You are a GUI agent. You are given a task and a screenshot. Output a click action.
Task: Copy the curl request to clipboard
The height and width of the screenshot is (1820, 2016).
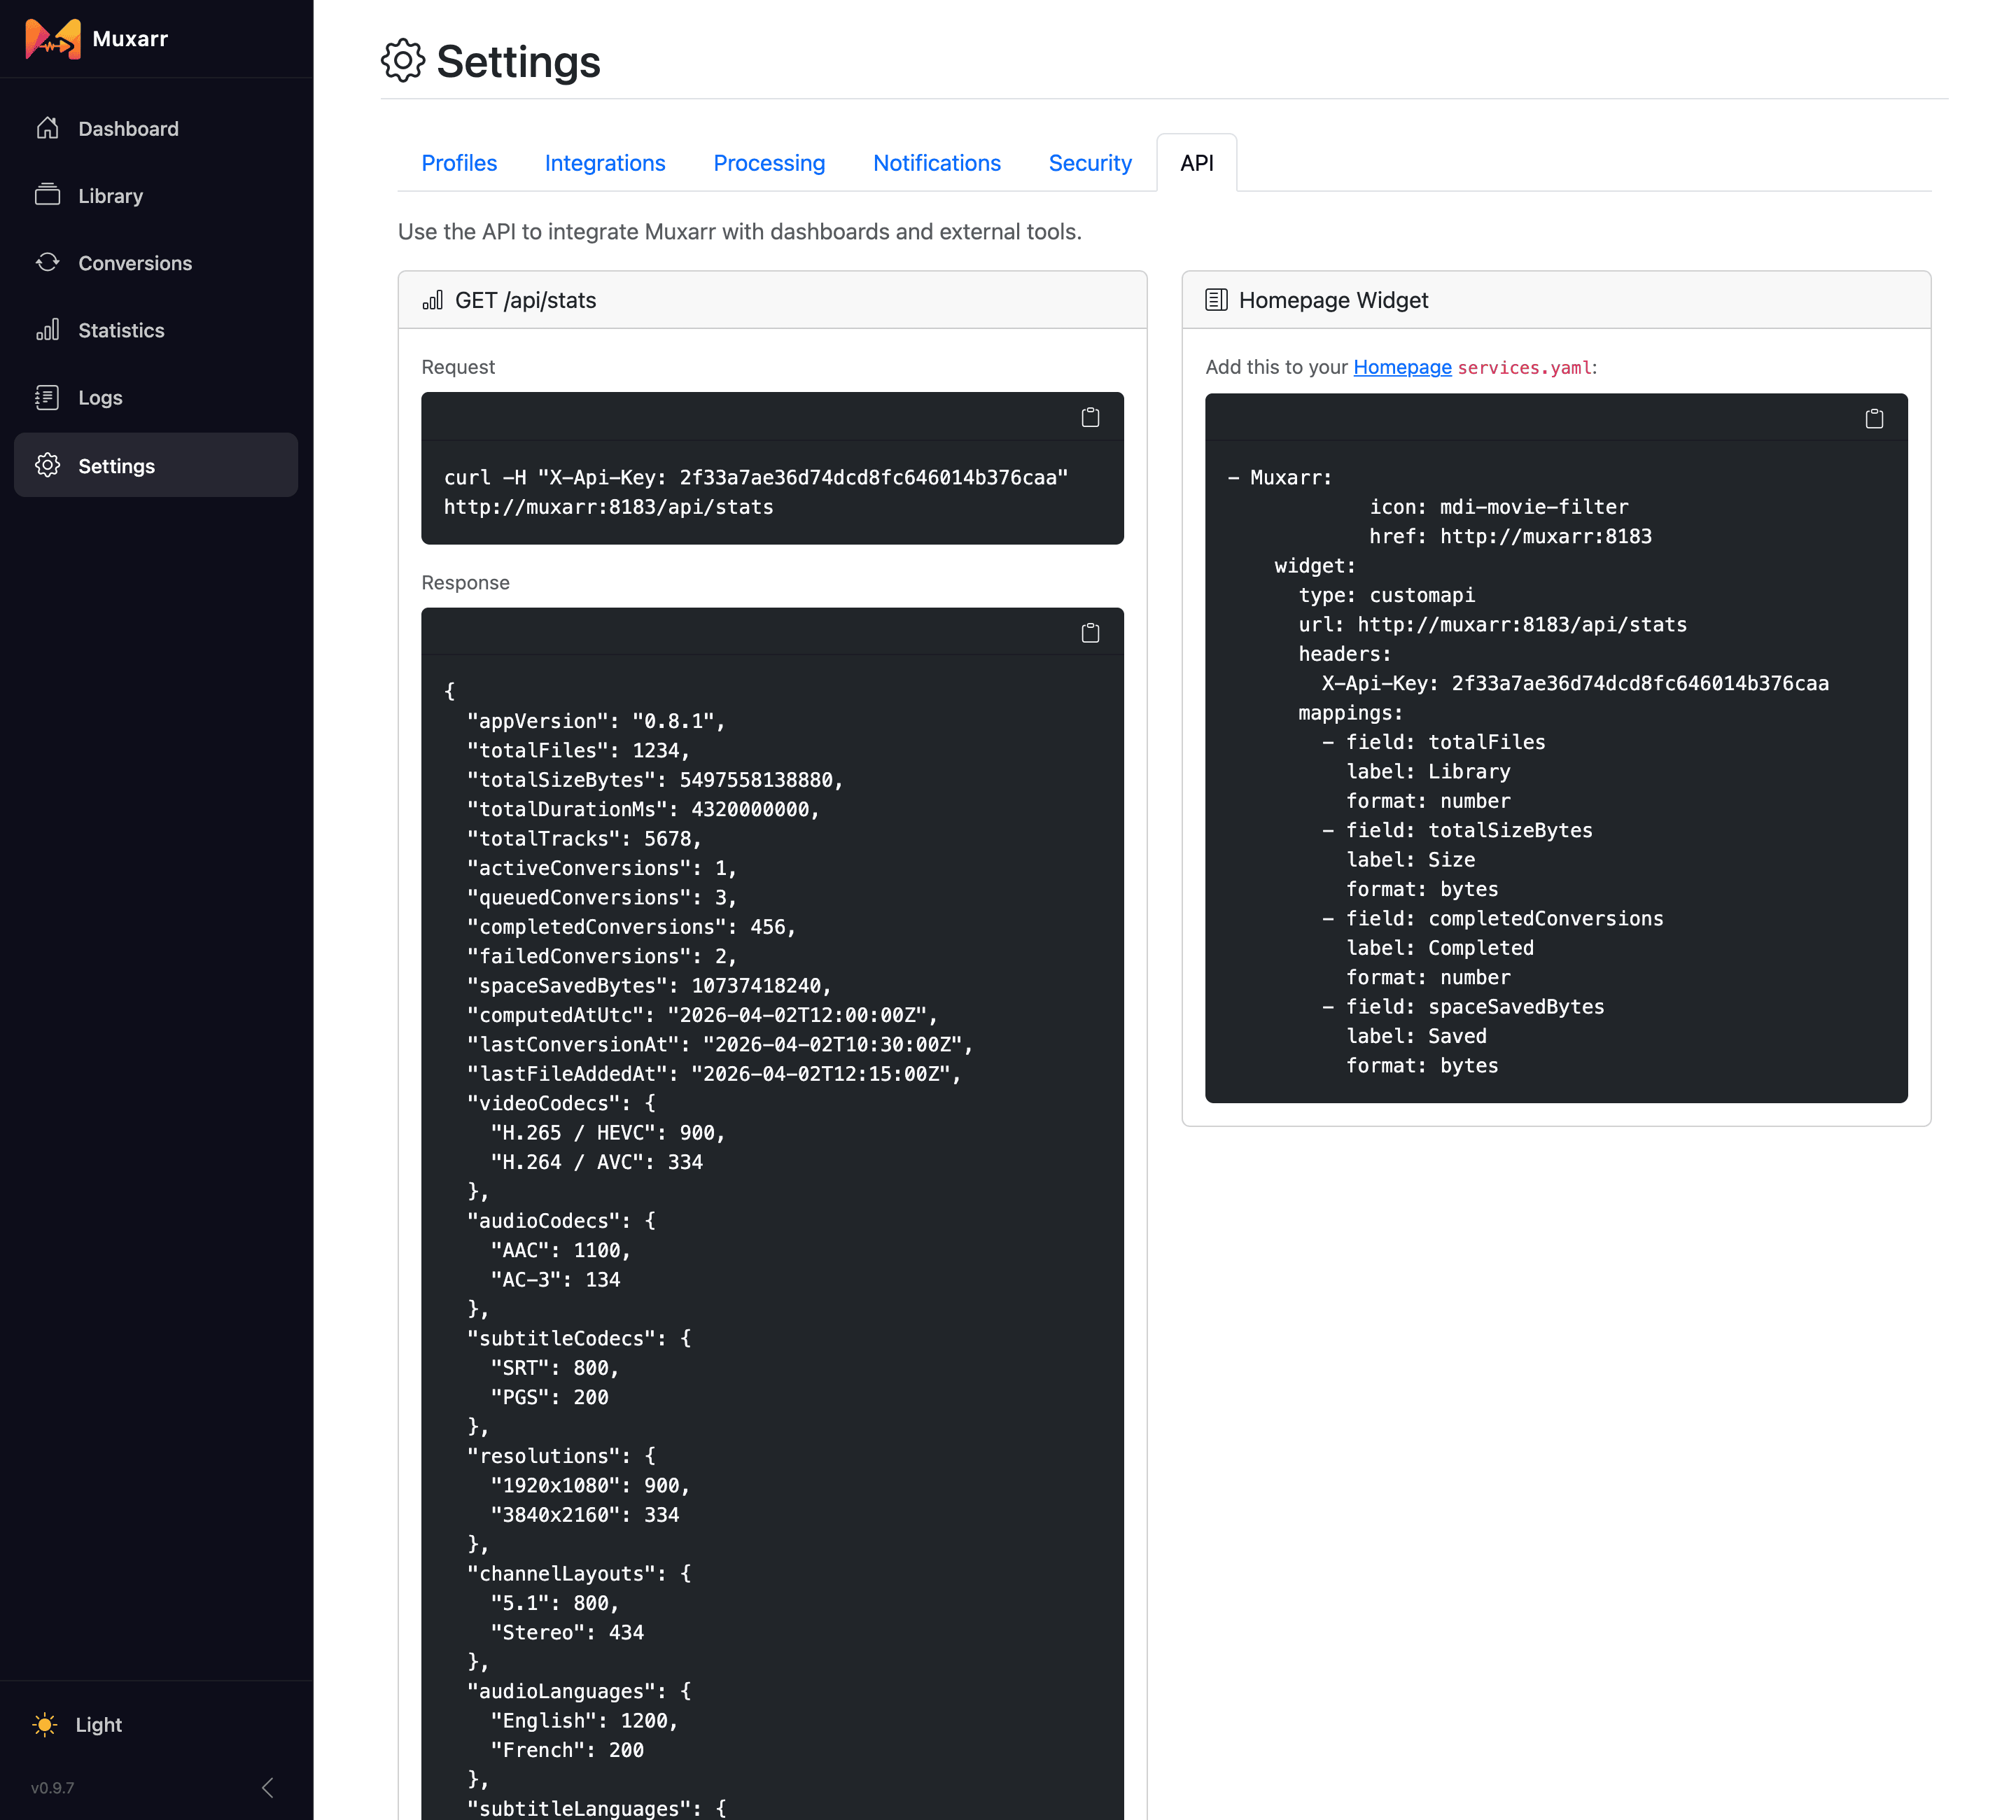[1090, 417]
